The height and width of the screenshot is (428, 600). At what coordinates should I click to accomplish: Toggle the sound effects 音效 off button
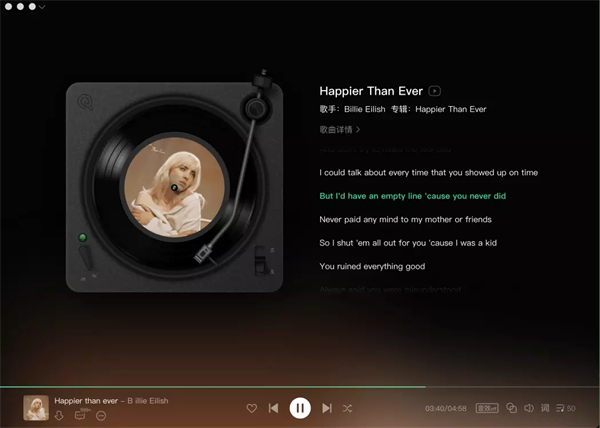(487, 408)
